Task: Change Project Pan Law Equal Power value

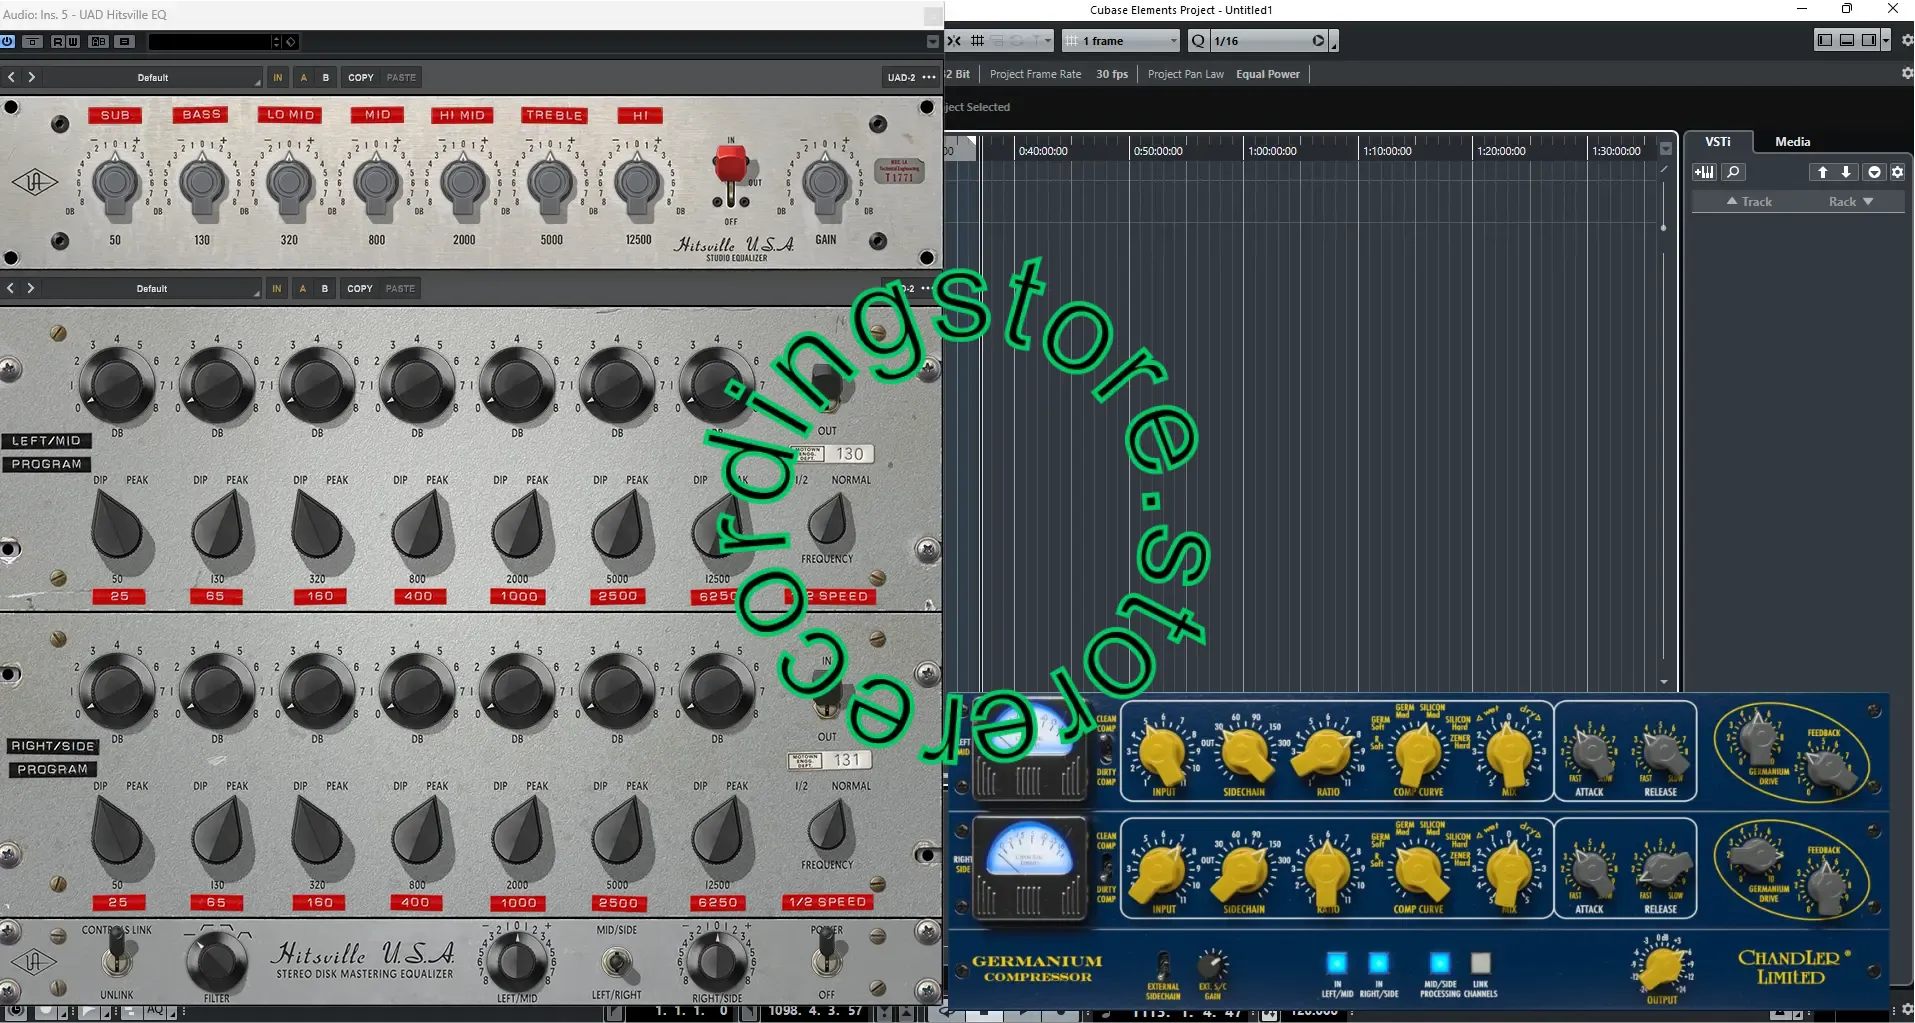Action: (x=1268, y=74)
